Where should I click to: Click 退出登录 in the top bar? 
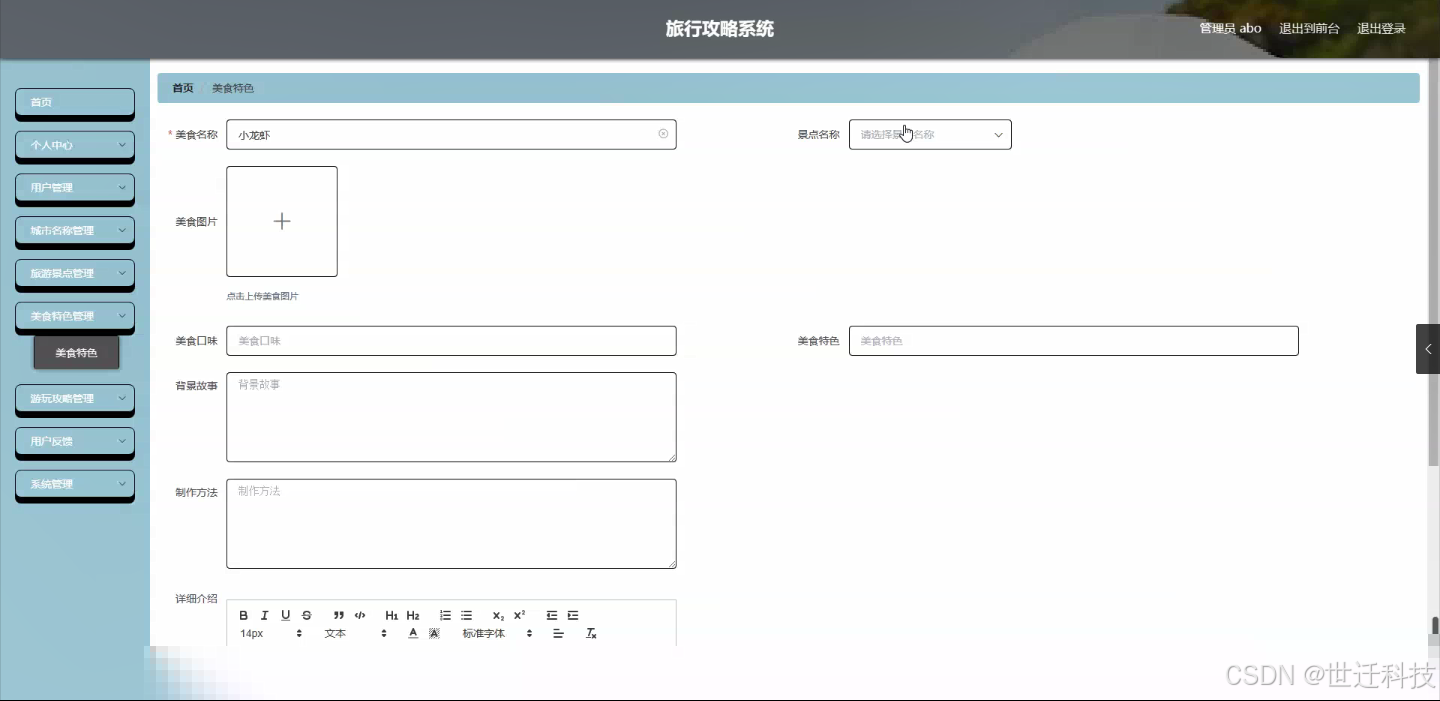pyautogui.click(x=1381, y=28)
